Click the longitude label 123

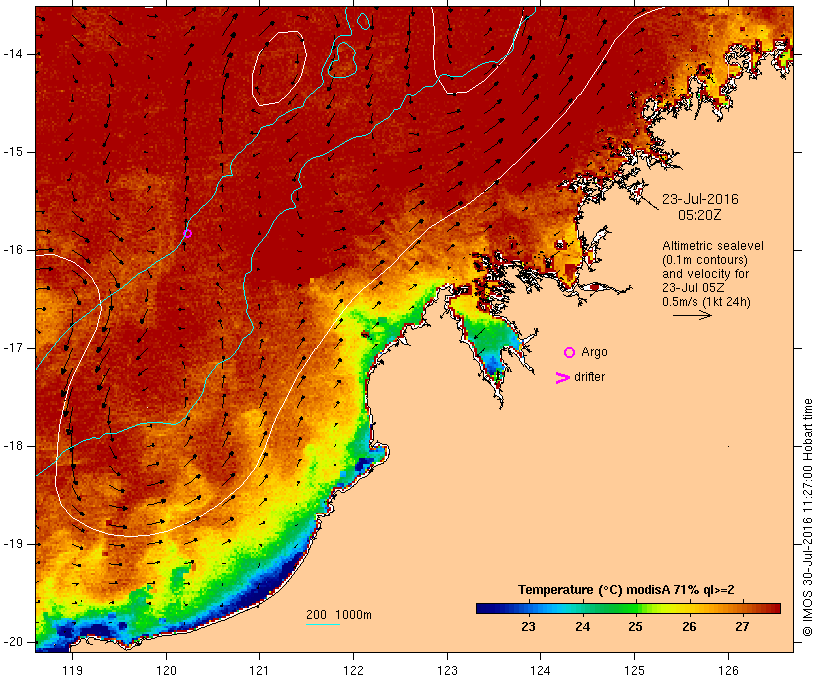(x=447, y=671)
